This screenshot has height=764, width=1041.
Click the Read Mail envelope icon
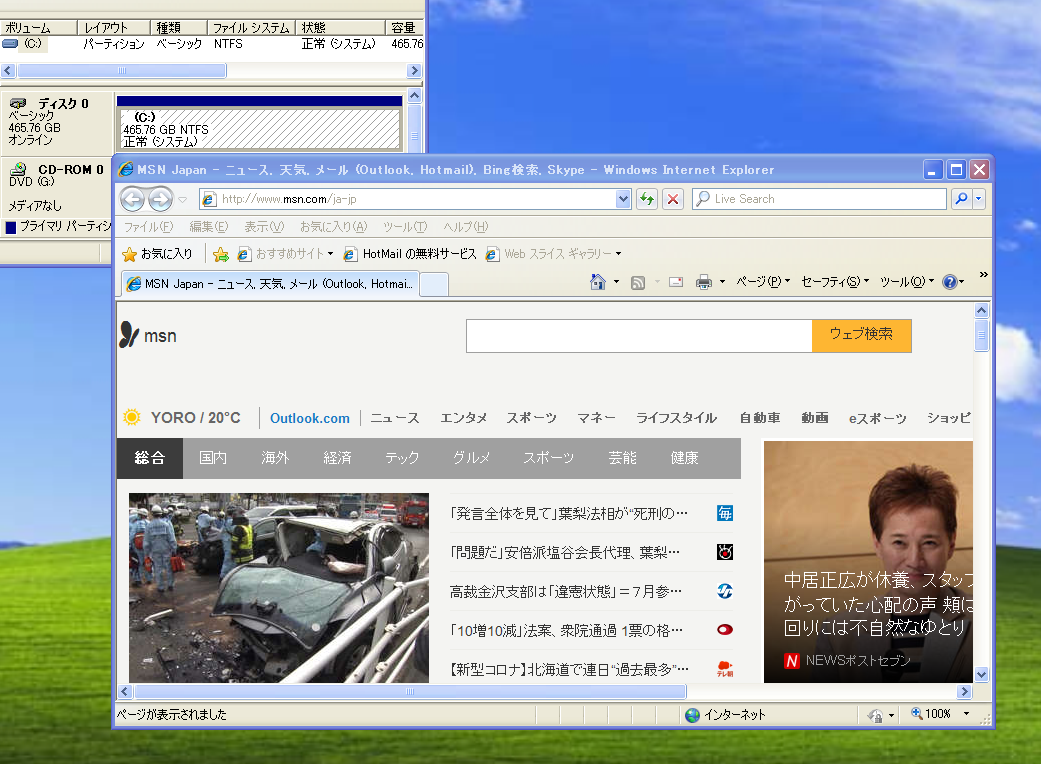(x=676, y=282)
